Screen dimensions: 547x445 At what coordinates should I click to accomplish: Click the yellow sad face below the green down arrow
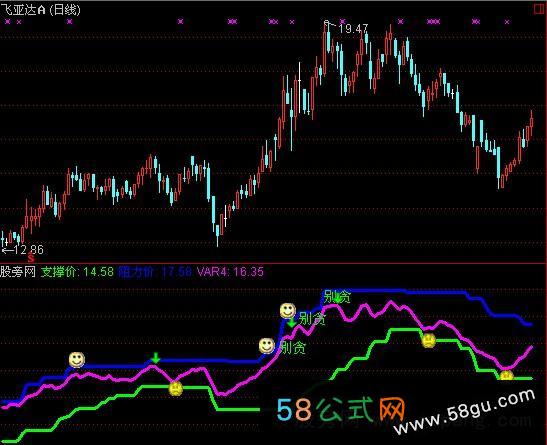175,389
